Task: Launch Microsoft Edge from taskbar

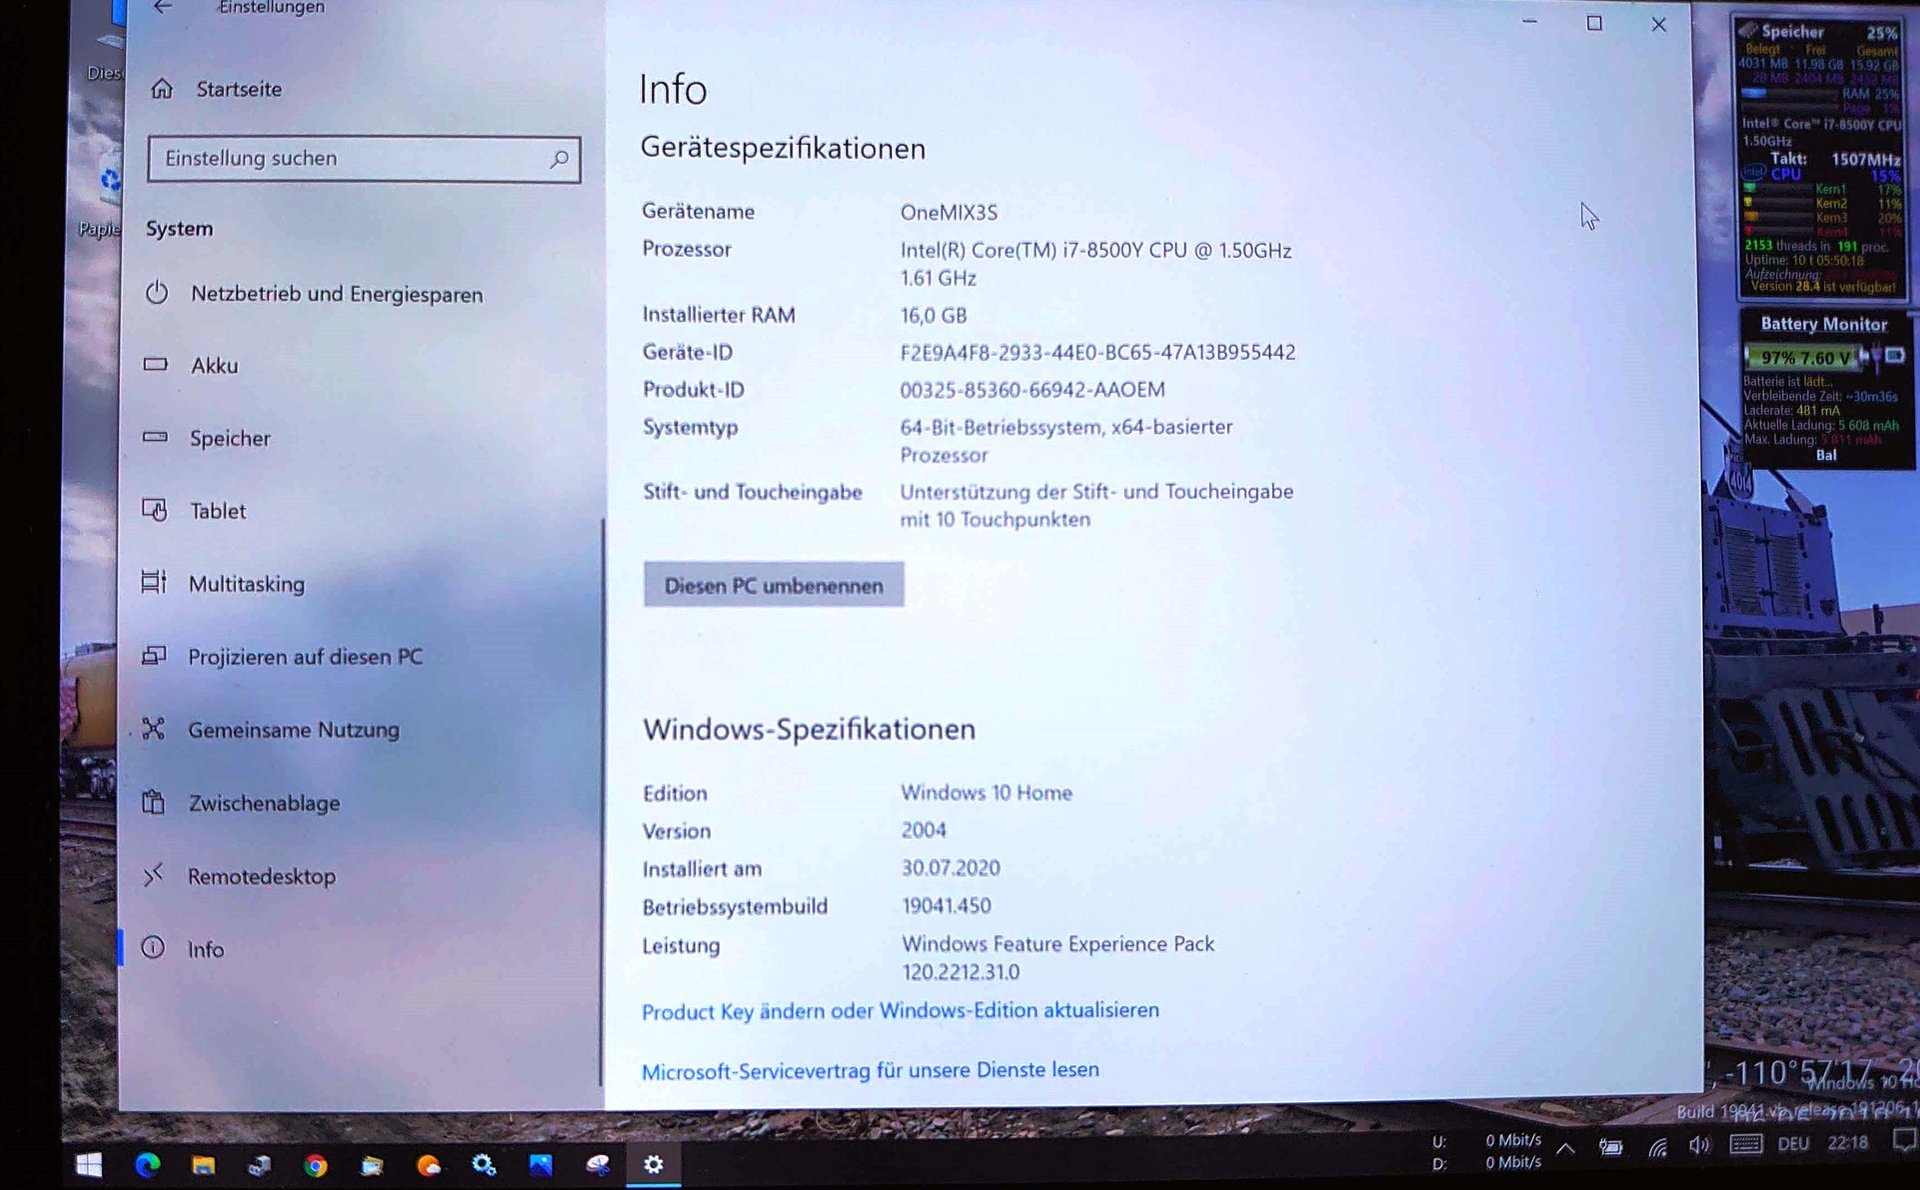Action: (x=147, y=1164)
